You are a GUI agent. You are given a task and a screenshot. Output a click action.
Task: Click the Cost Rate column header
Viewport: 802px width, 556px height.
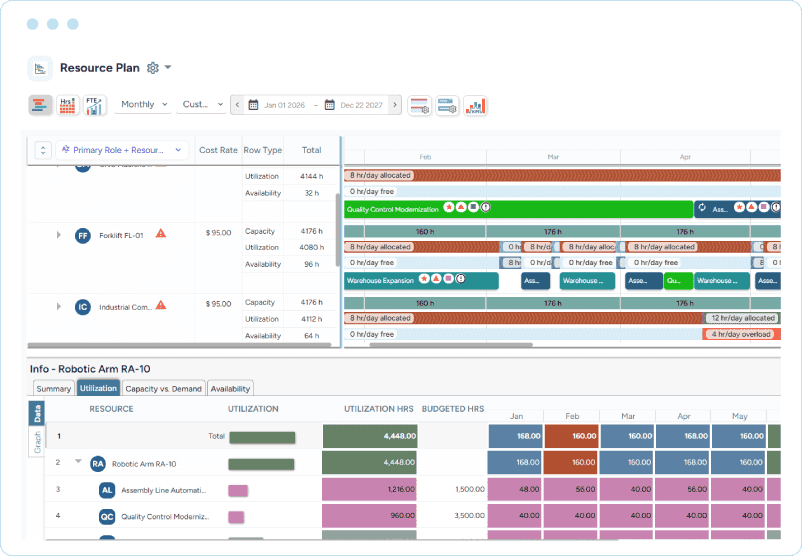click(218, 150)
